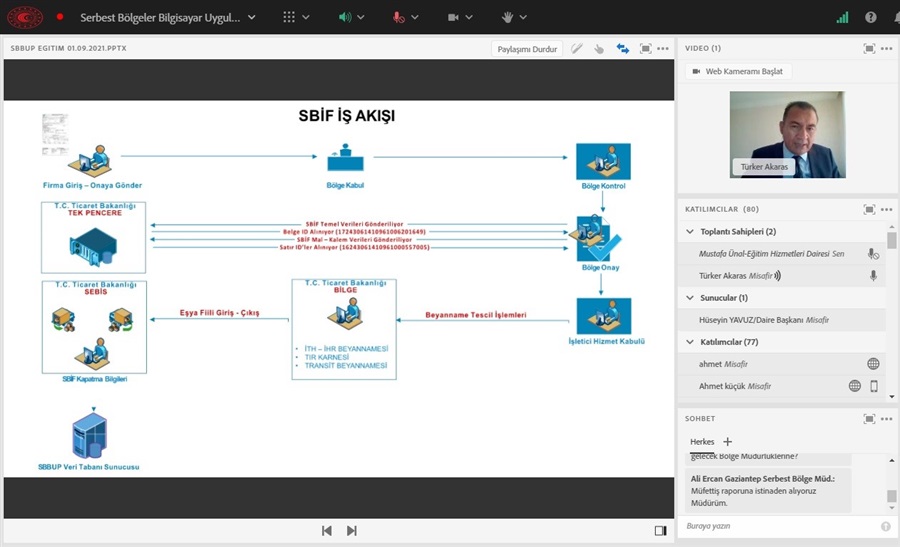Click globe icon beside ahmet Misafir

tap(873, 363)
